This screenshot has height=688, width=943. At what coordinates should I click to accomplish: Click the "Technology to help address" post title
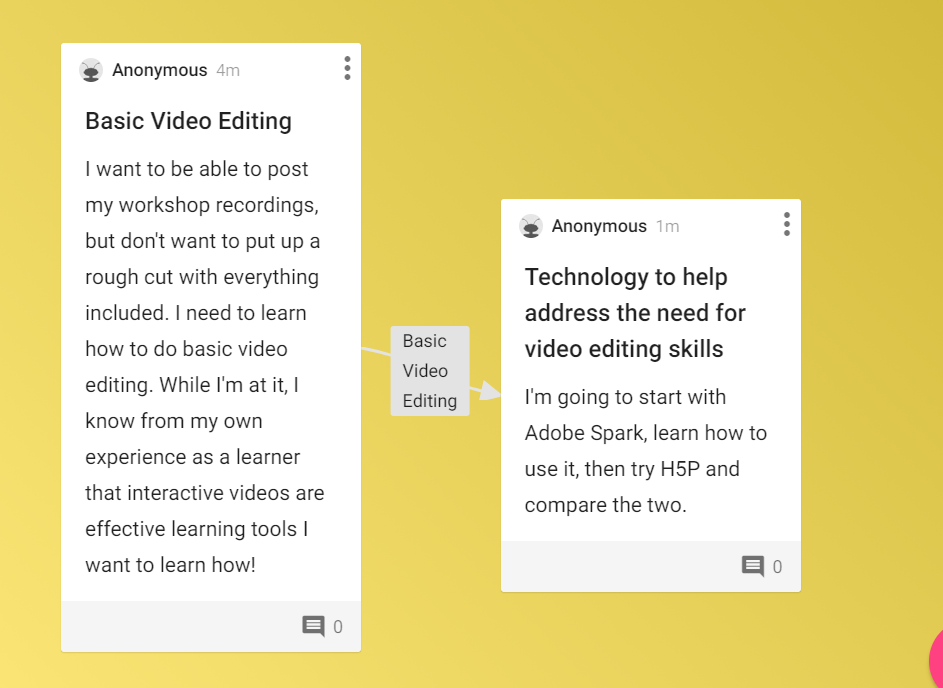(x=635, y=313)
